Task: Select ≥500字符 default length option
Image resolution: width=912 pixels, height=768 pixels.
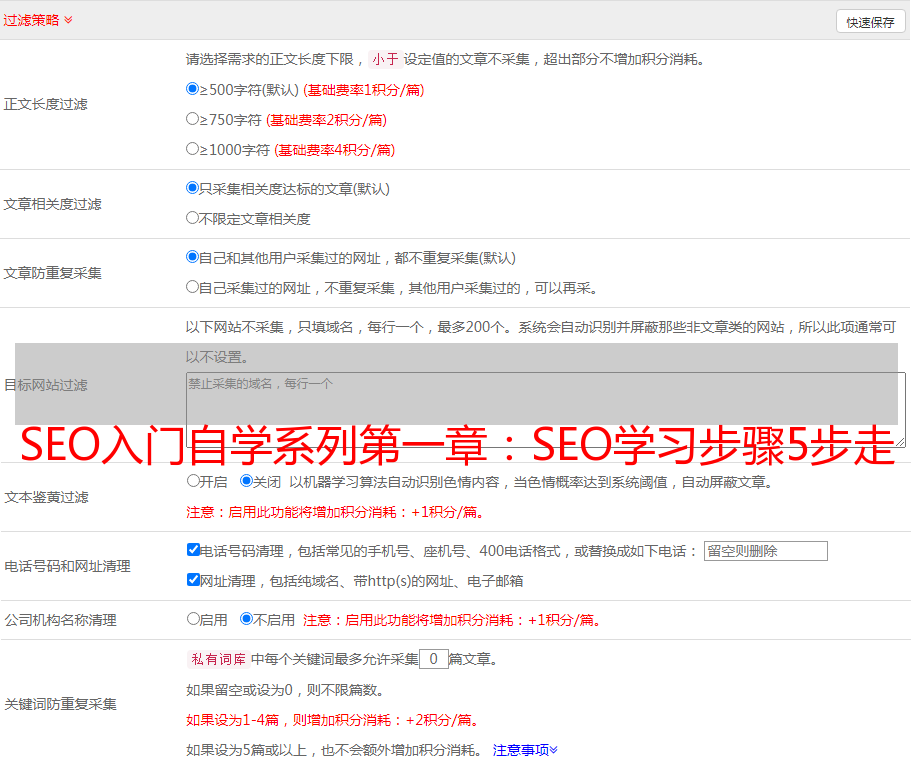Action: pyautogui.click(x=193, y=89)
